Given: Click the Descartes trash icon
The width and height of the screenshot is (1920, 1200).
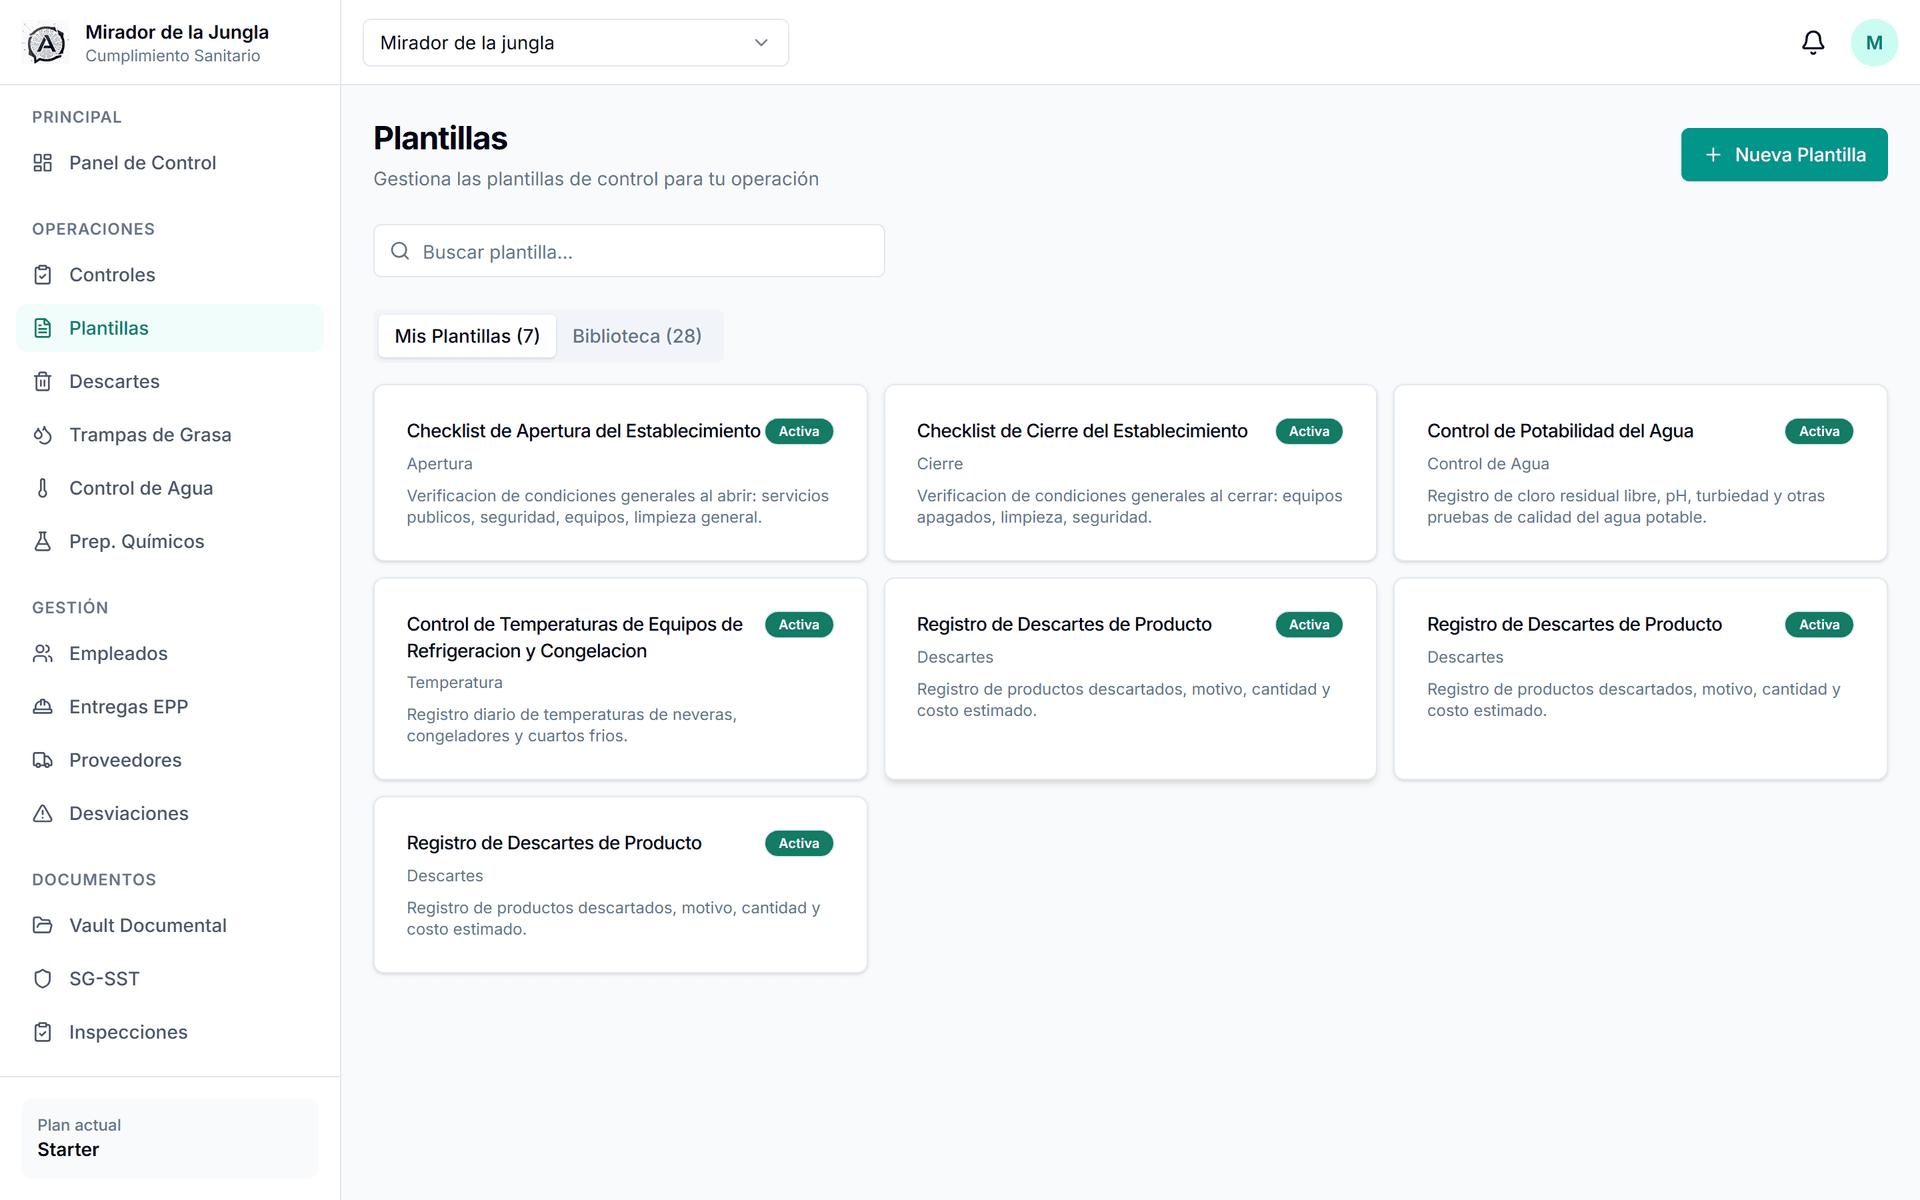Looking at the screenshot, I should [x=42, y=381].
